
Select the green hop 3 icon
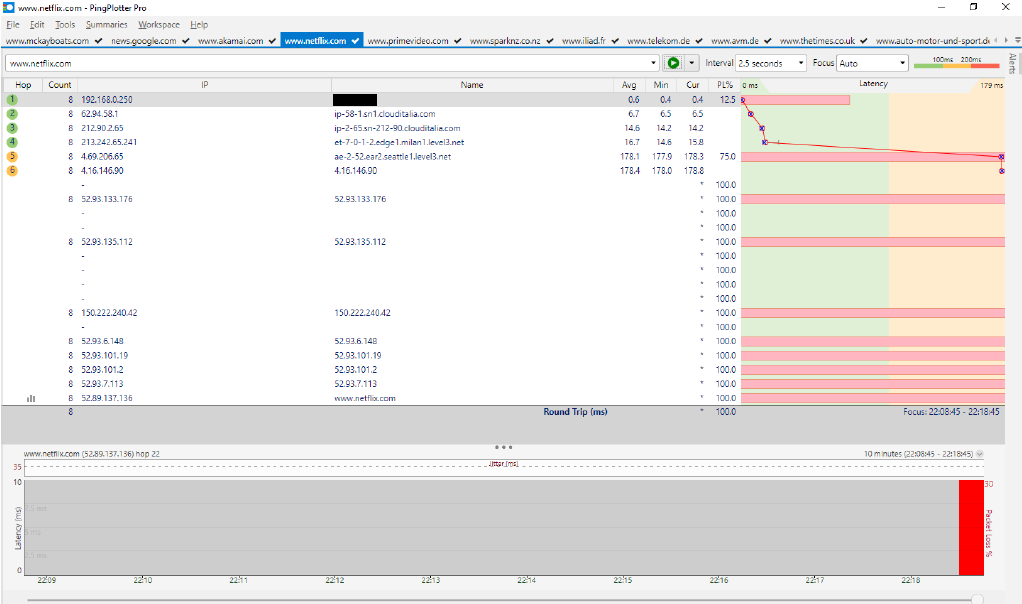click(12, 128)
